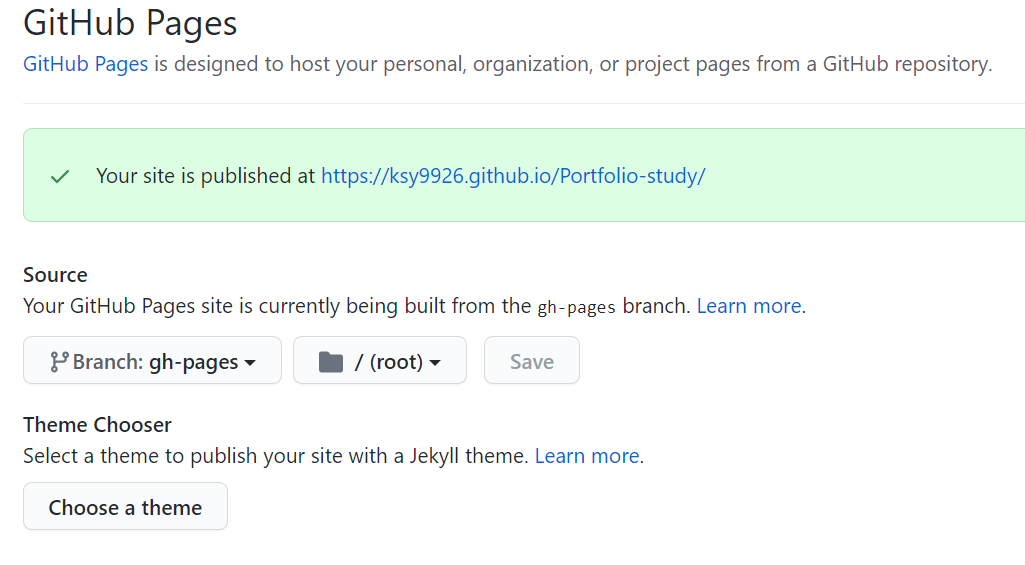Click the Save button
The width and height of the screenshot is (1025, 565).
click(531, 360)
